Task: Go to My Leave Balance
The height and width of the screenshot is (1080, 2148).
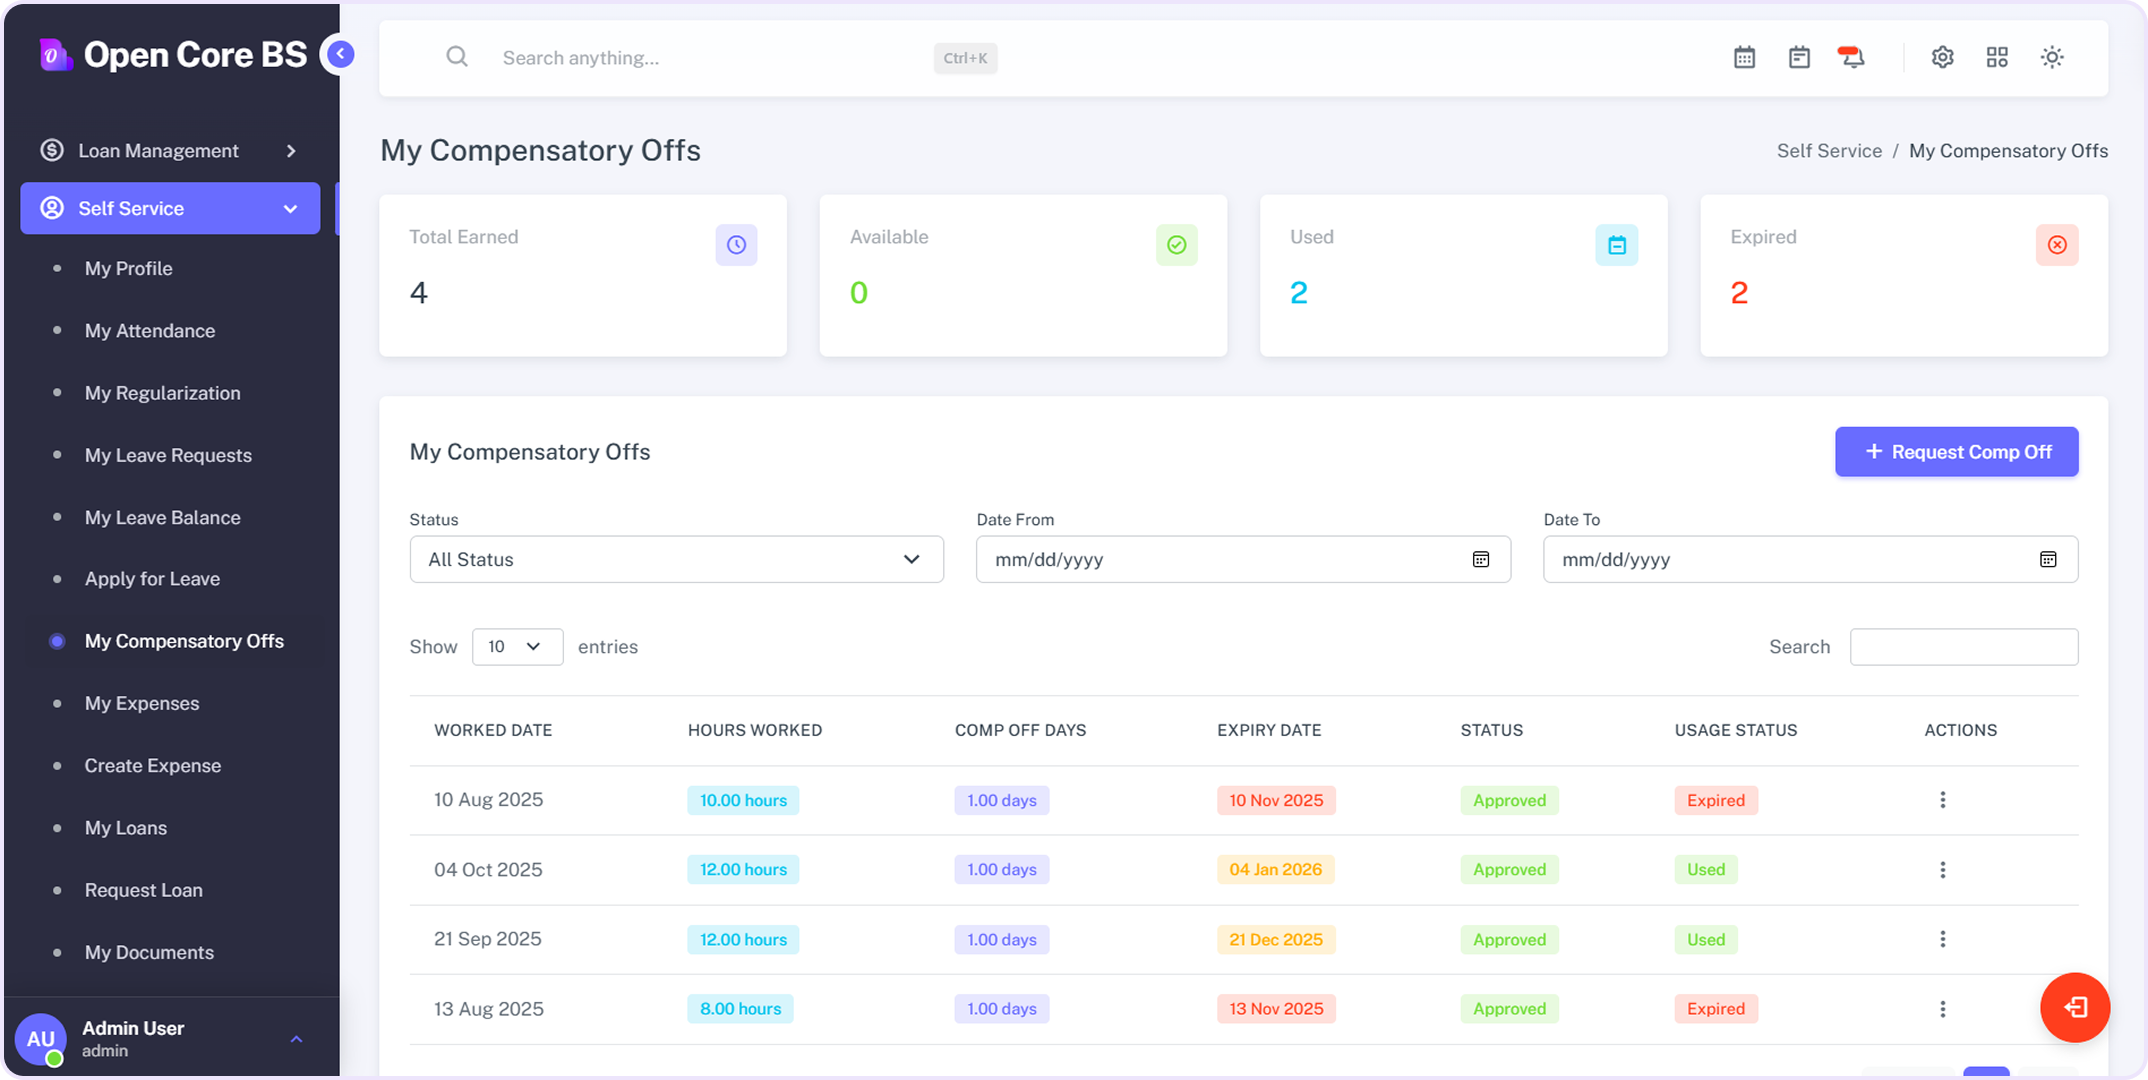Action: 162,517
